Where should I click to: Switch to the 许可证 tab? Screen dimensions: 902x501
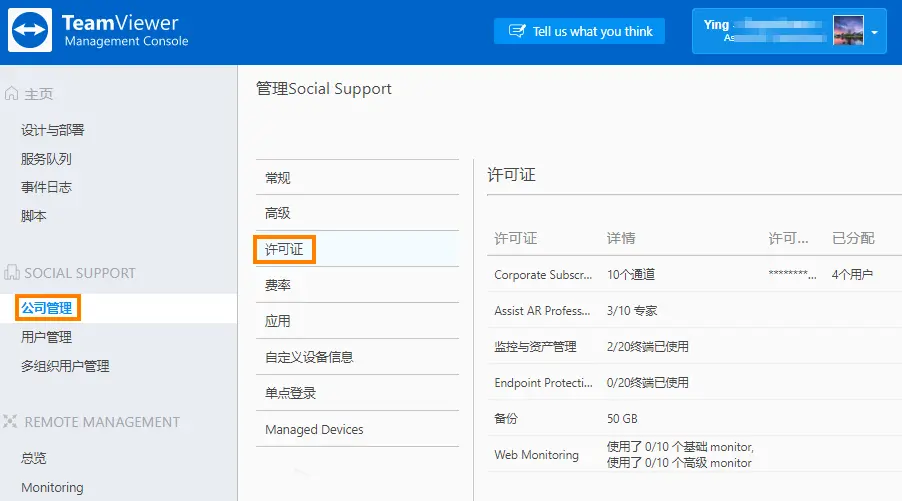click(x=357, y=249)
